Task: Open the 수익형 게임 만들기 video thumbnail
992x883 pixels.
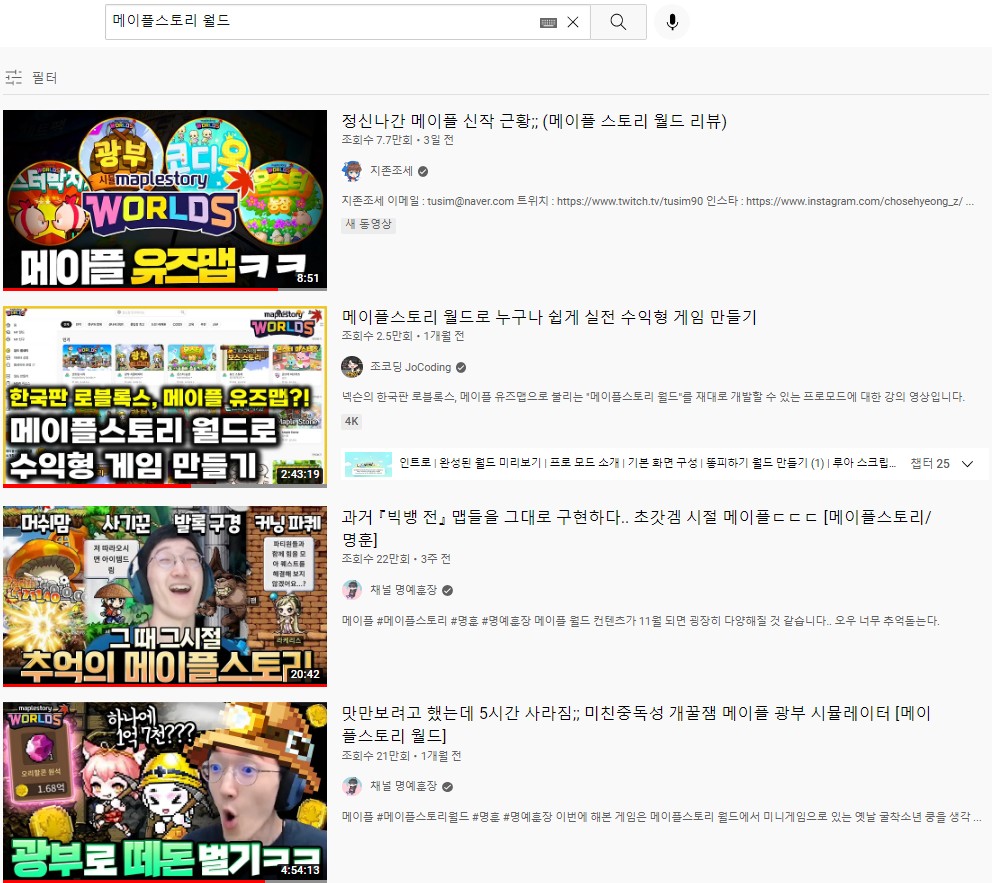Action: pos(165,397)
